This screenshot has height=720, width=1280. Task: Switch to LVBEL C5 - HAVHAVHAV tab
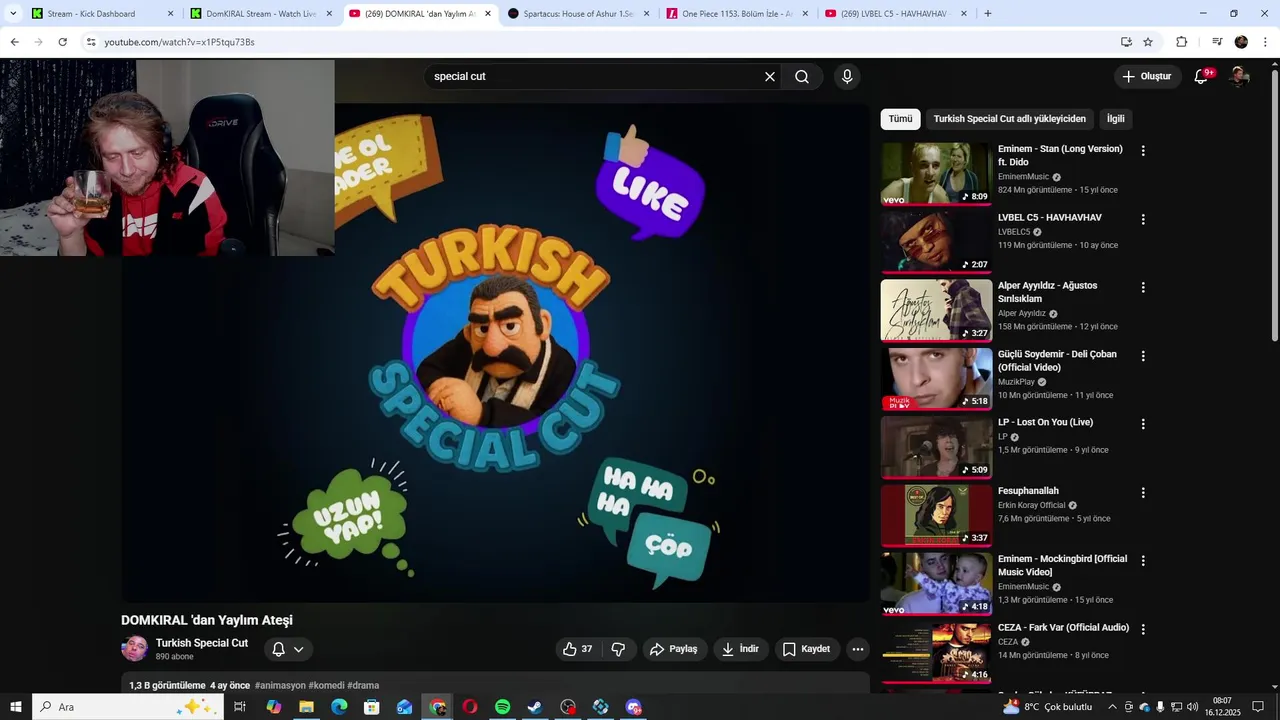click(x=895, y=14)
